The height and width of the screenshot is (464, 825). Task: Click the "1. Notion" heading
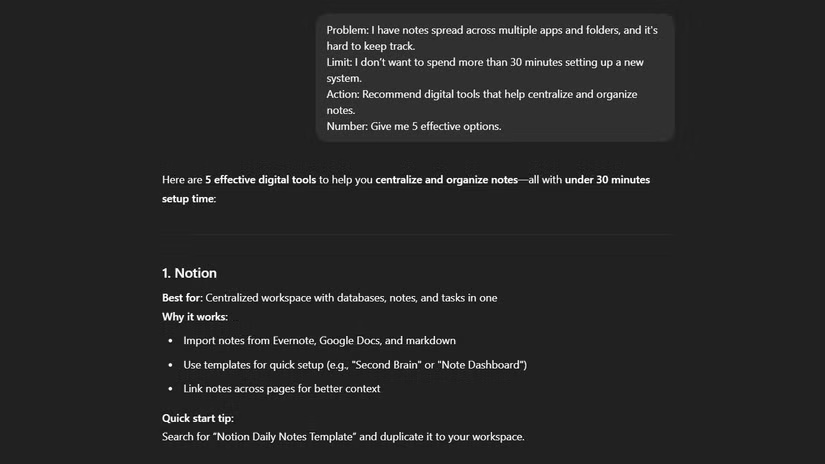tap(189, 273)
